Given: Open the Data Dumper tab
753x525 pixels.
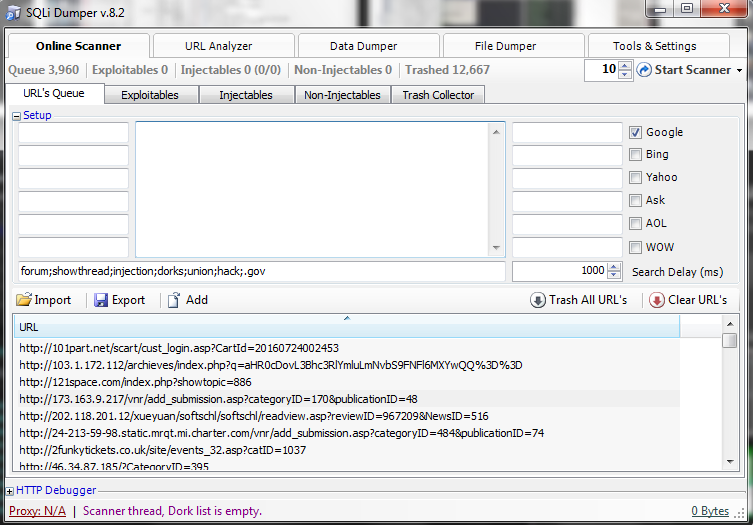Looking at the screenshot, I should click(368, 46).
